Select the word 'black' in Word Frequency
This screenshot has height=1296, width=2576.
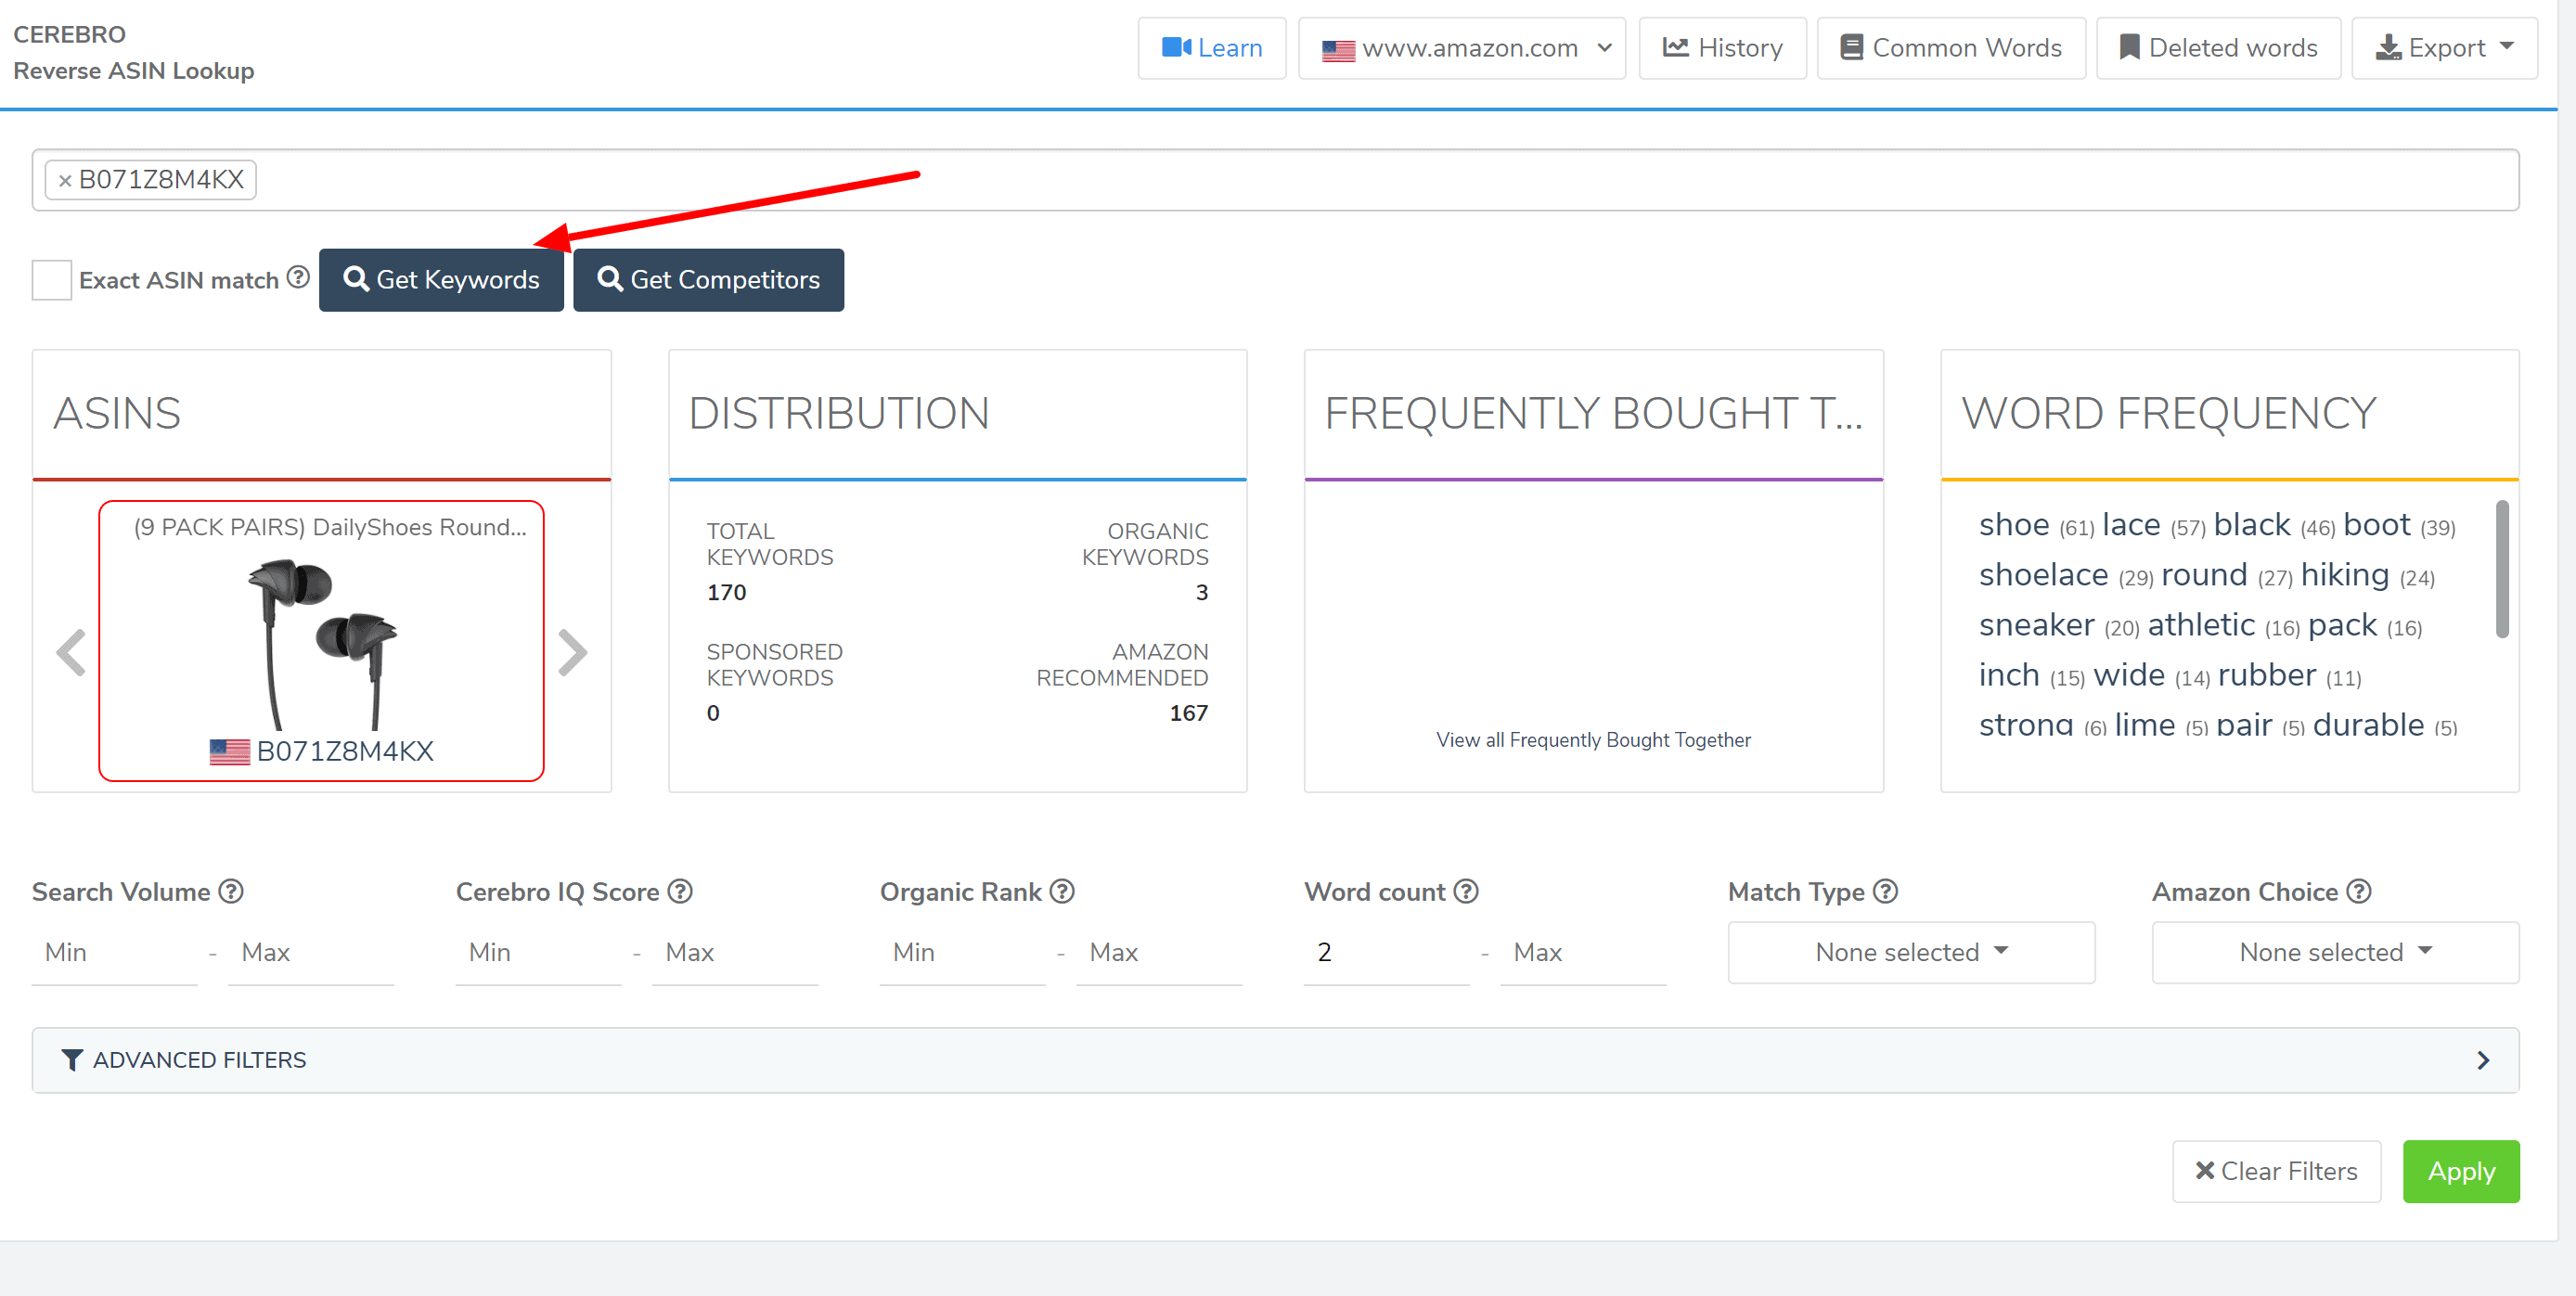2252,525
